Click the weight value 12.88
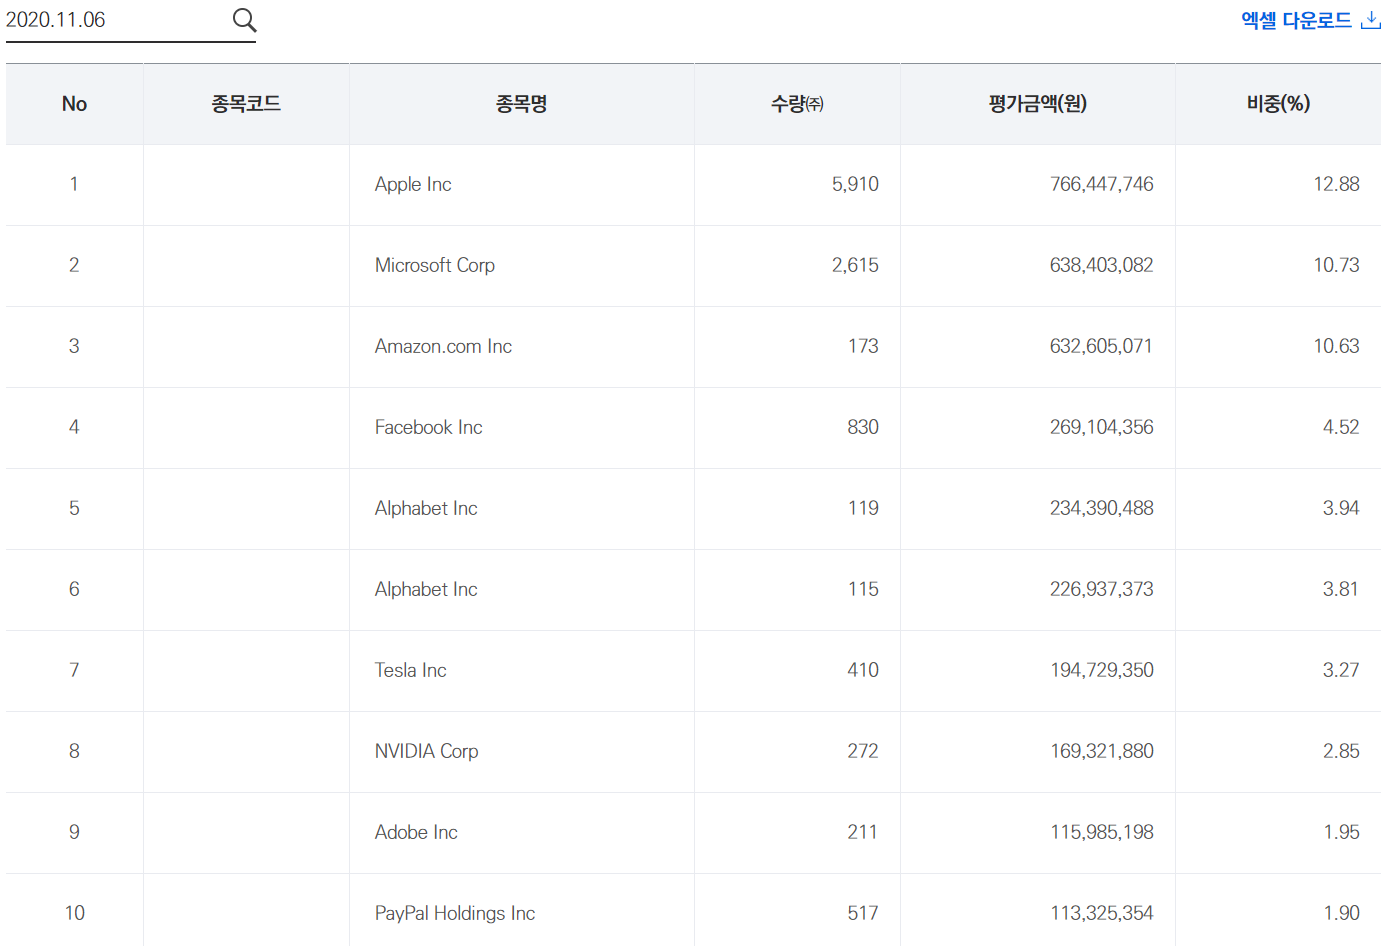1392x946 pixels. point(1336,184)
